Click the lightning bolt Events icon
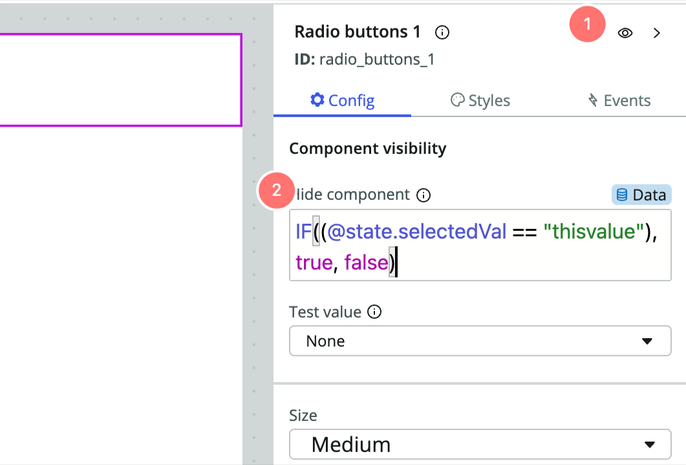 593,100
